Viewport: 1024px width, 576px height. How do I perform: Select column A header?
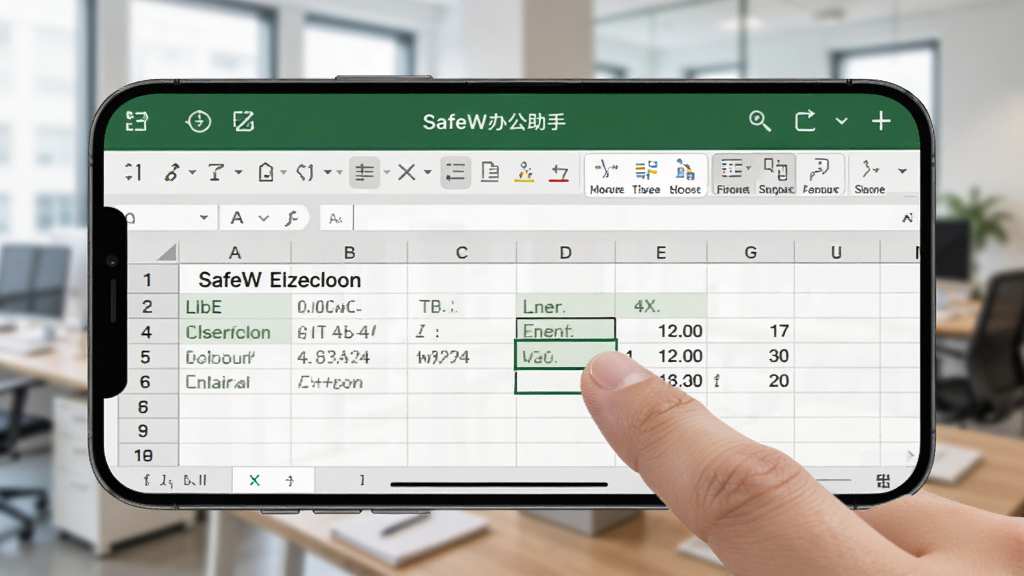coord(235,253)
